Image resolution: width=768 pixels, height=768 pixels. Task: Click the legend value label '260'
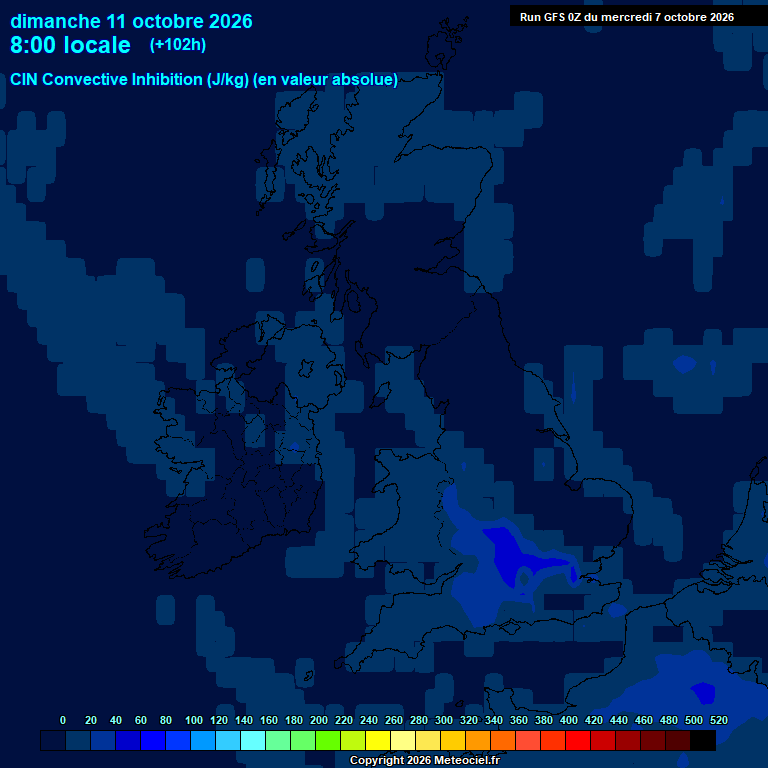point(394,720)
